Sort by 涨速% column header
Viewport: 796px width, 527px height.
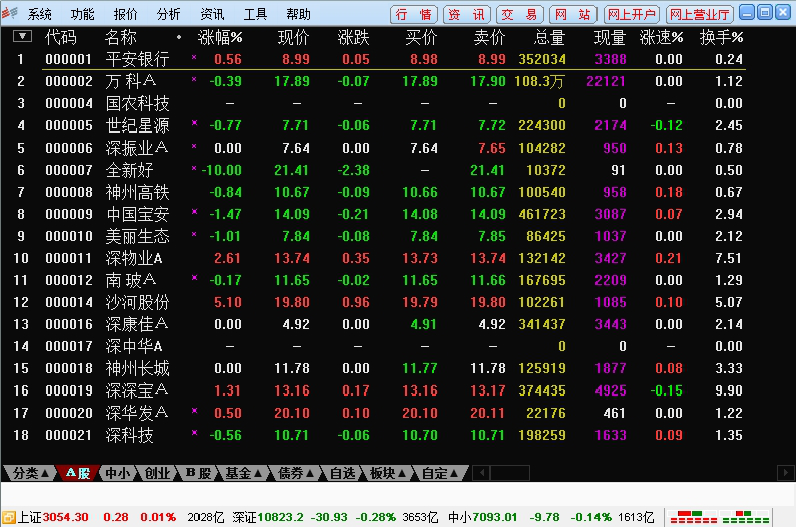[661, 37]
